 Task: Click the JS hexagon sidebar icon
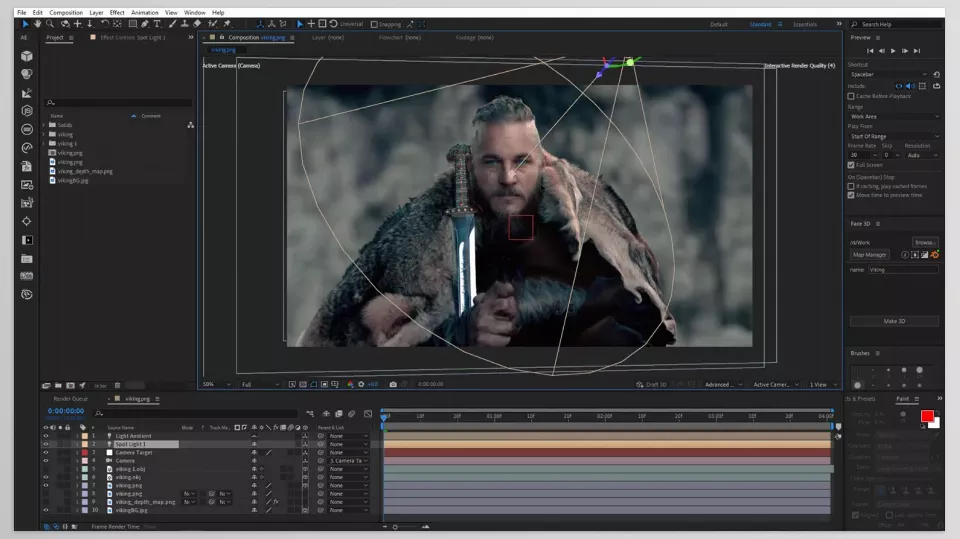(x=26, y=111)
